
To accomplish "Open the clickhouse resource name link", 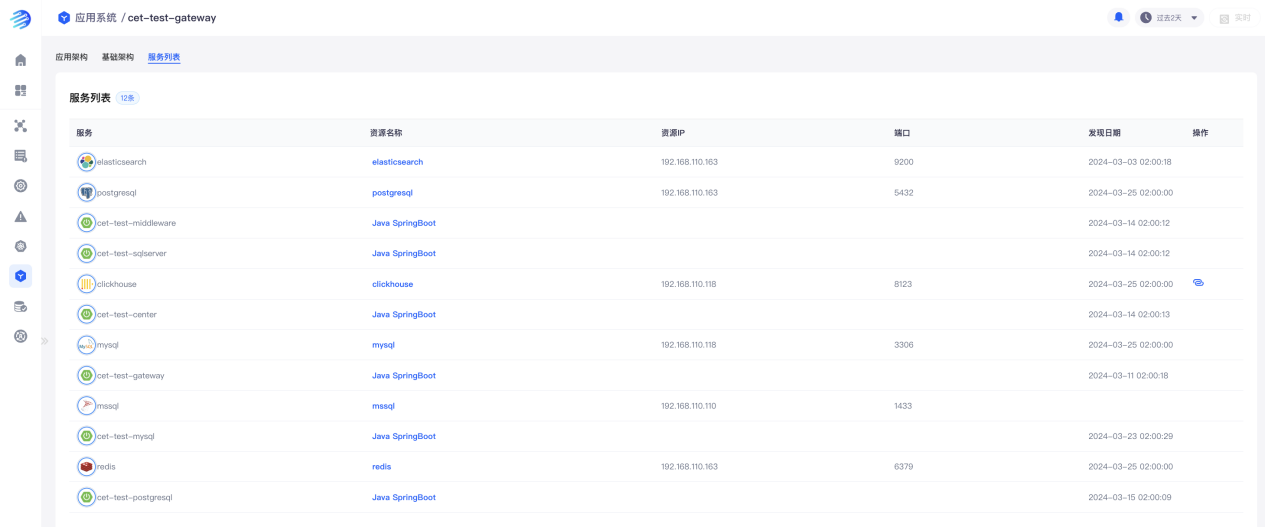I will pos(392,284).
